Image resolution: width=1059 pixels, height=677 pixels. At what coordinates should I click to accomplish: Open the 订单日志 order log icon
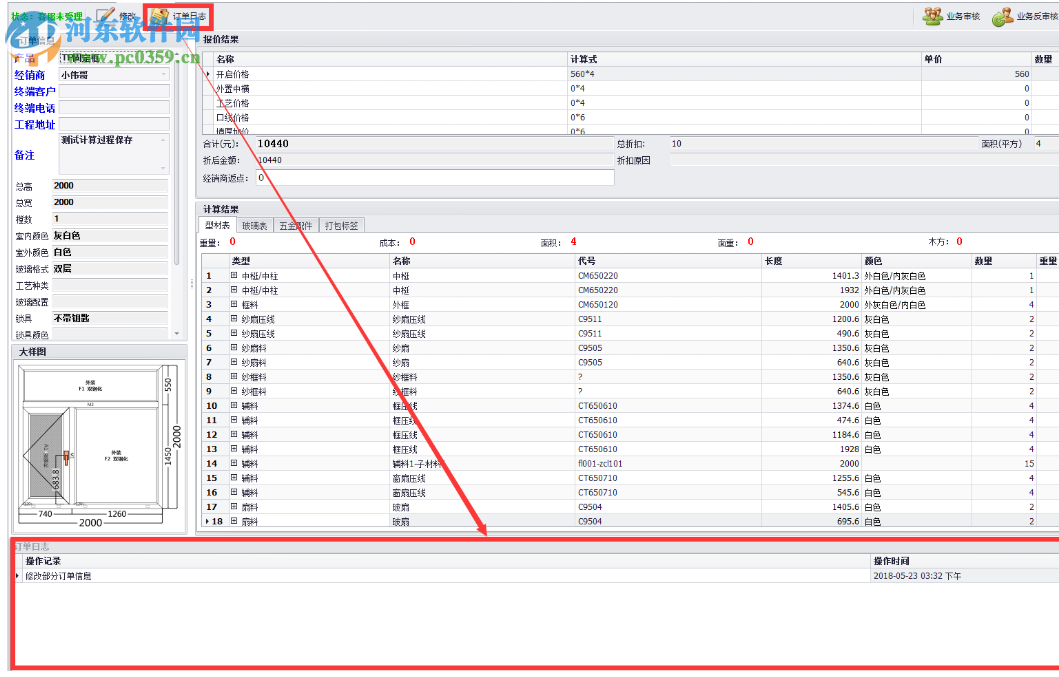click(160, 16)
